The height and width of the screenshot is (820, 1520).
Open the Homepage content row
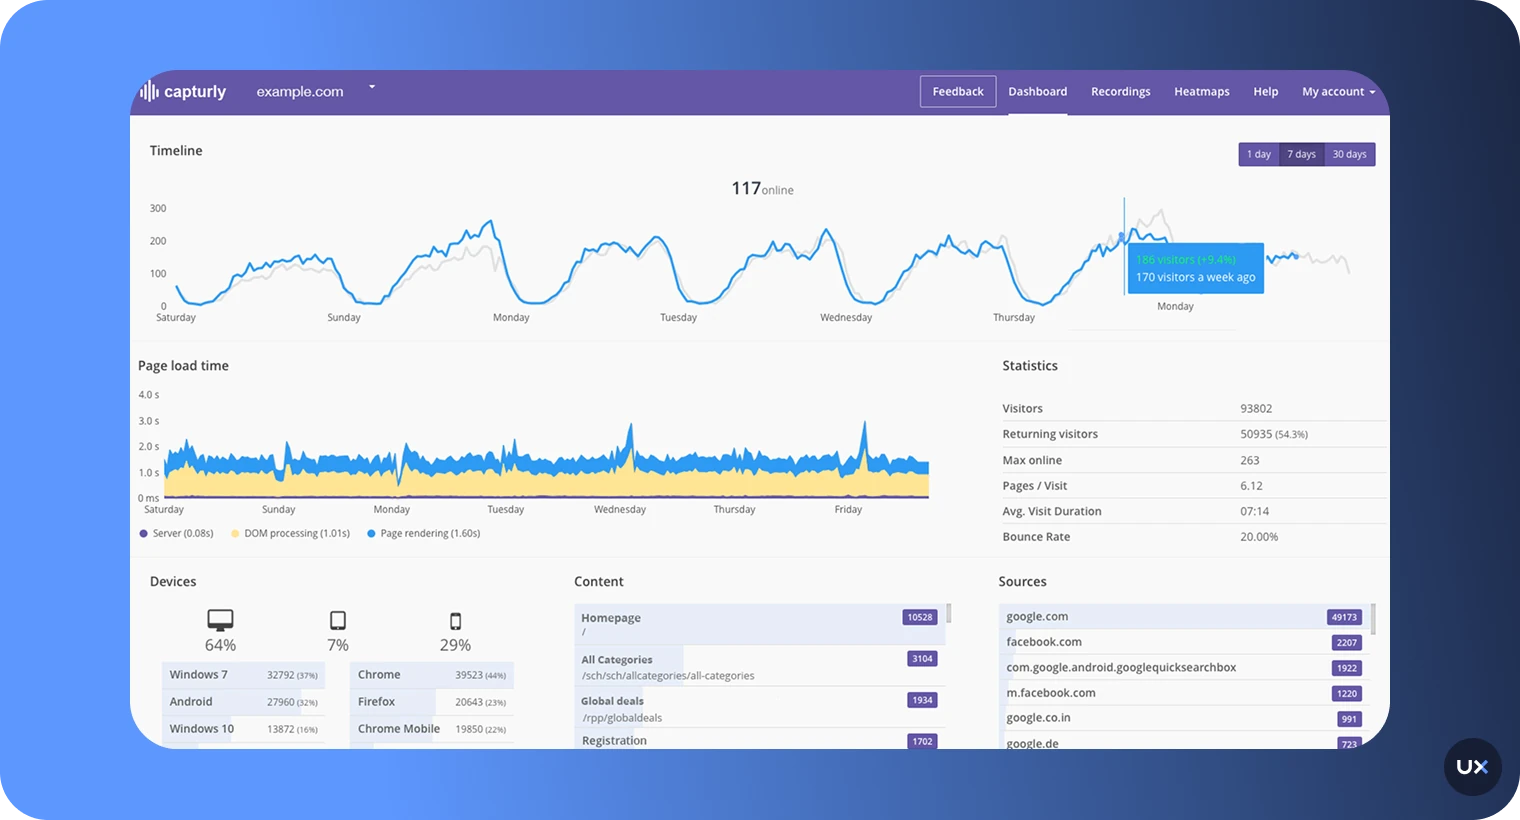tap(760, 624)
